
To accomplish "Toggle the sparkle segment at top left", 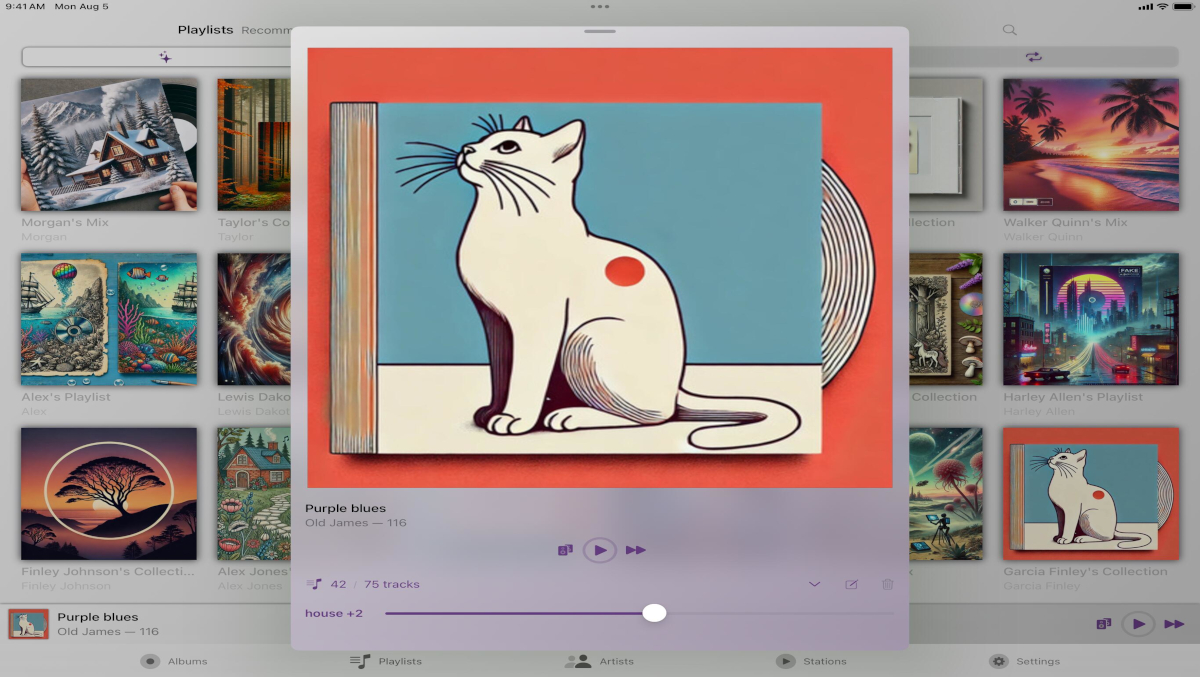I will pos(165,57).
